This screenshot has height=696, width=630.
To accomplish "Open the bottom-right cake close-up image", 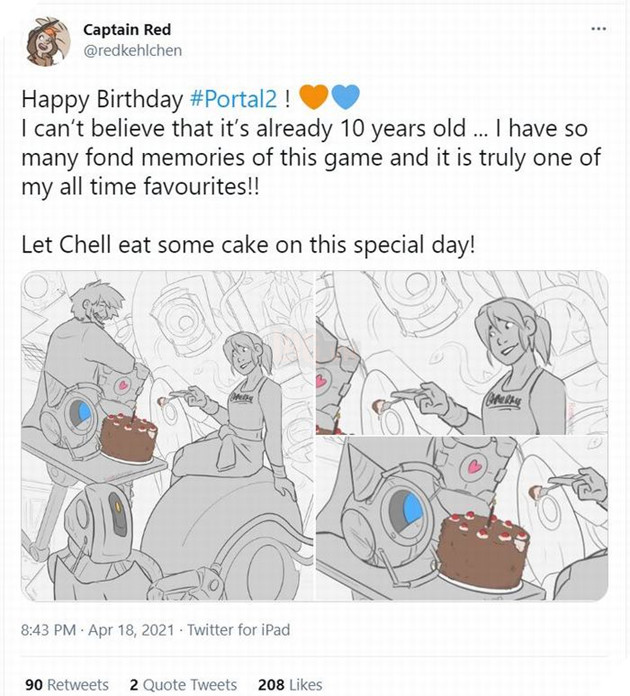I will [x=461, y=519].
